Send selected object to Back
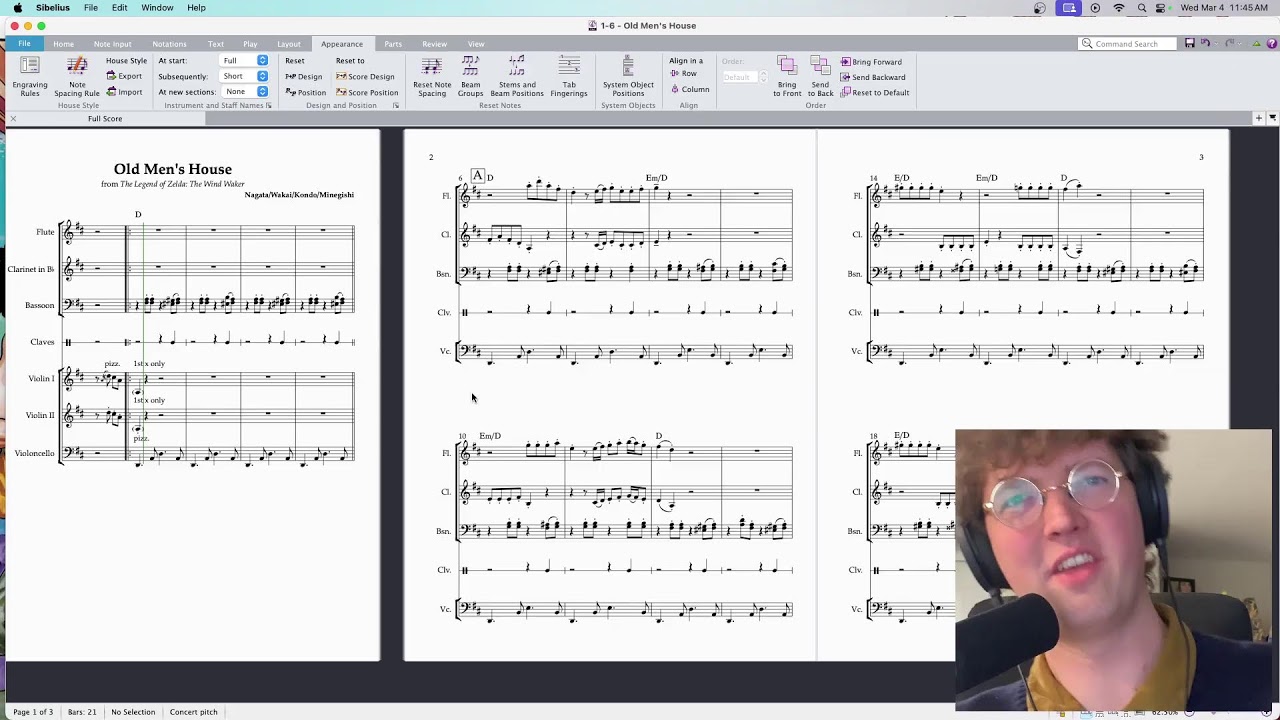 [x=820, y=76]
